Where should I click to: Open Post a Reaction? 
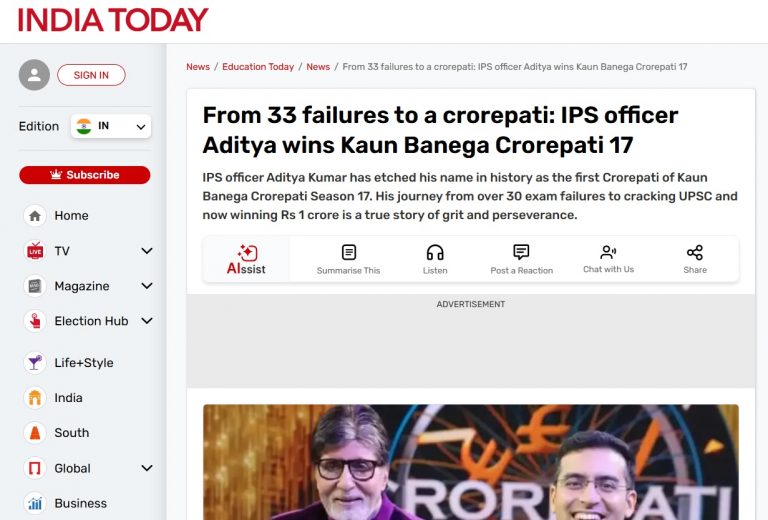522,260
